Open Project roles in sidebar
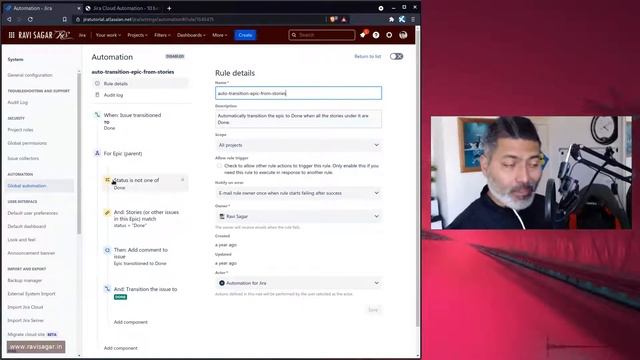Screen dimensions: 640x360 point(20,130)
